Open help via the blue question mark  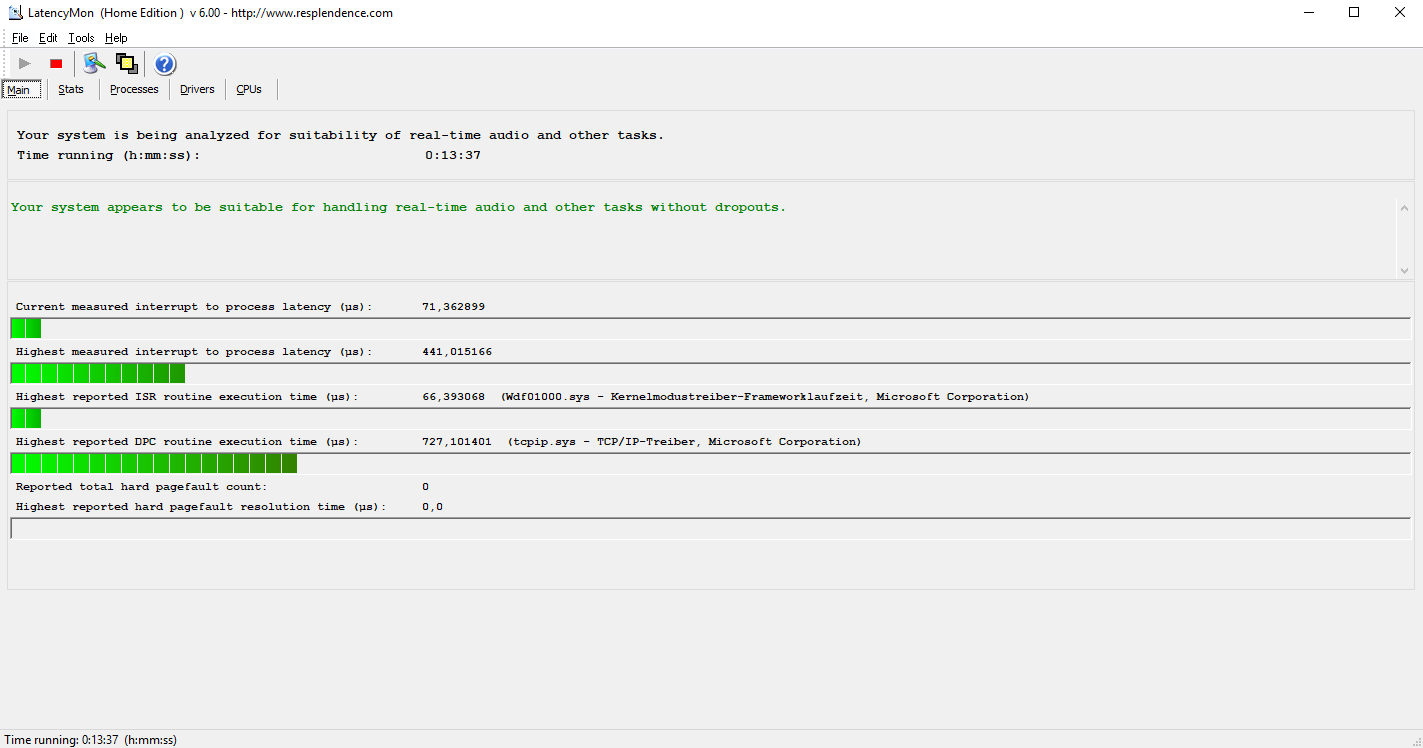[x=165, y=65]
